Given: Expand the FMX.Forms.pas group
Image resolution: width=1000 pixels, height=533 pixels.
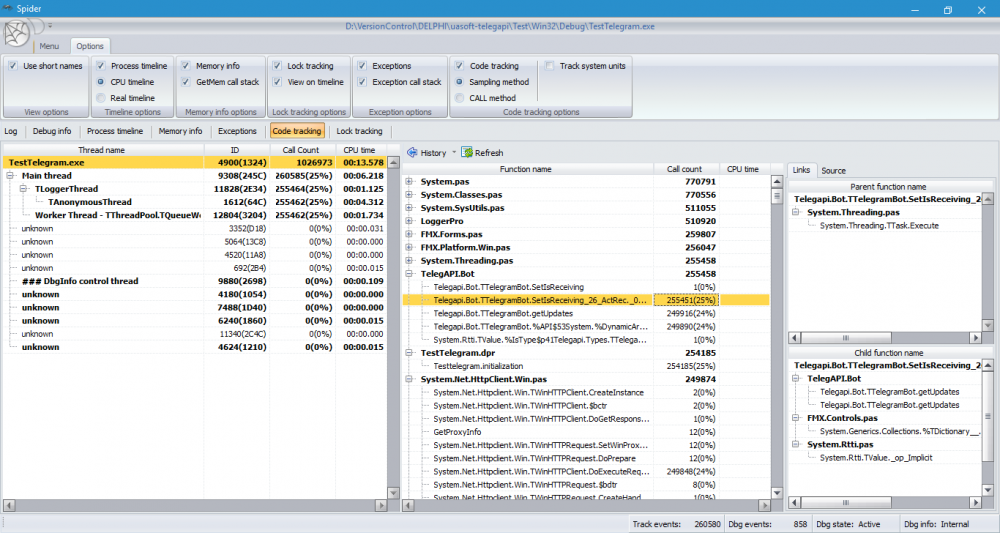Looking at the screenshot, I should click(x=409, y=234).
